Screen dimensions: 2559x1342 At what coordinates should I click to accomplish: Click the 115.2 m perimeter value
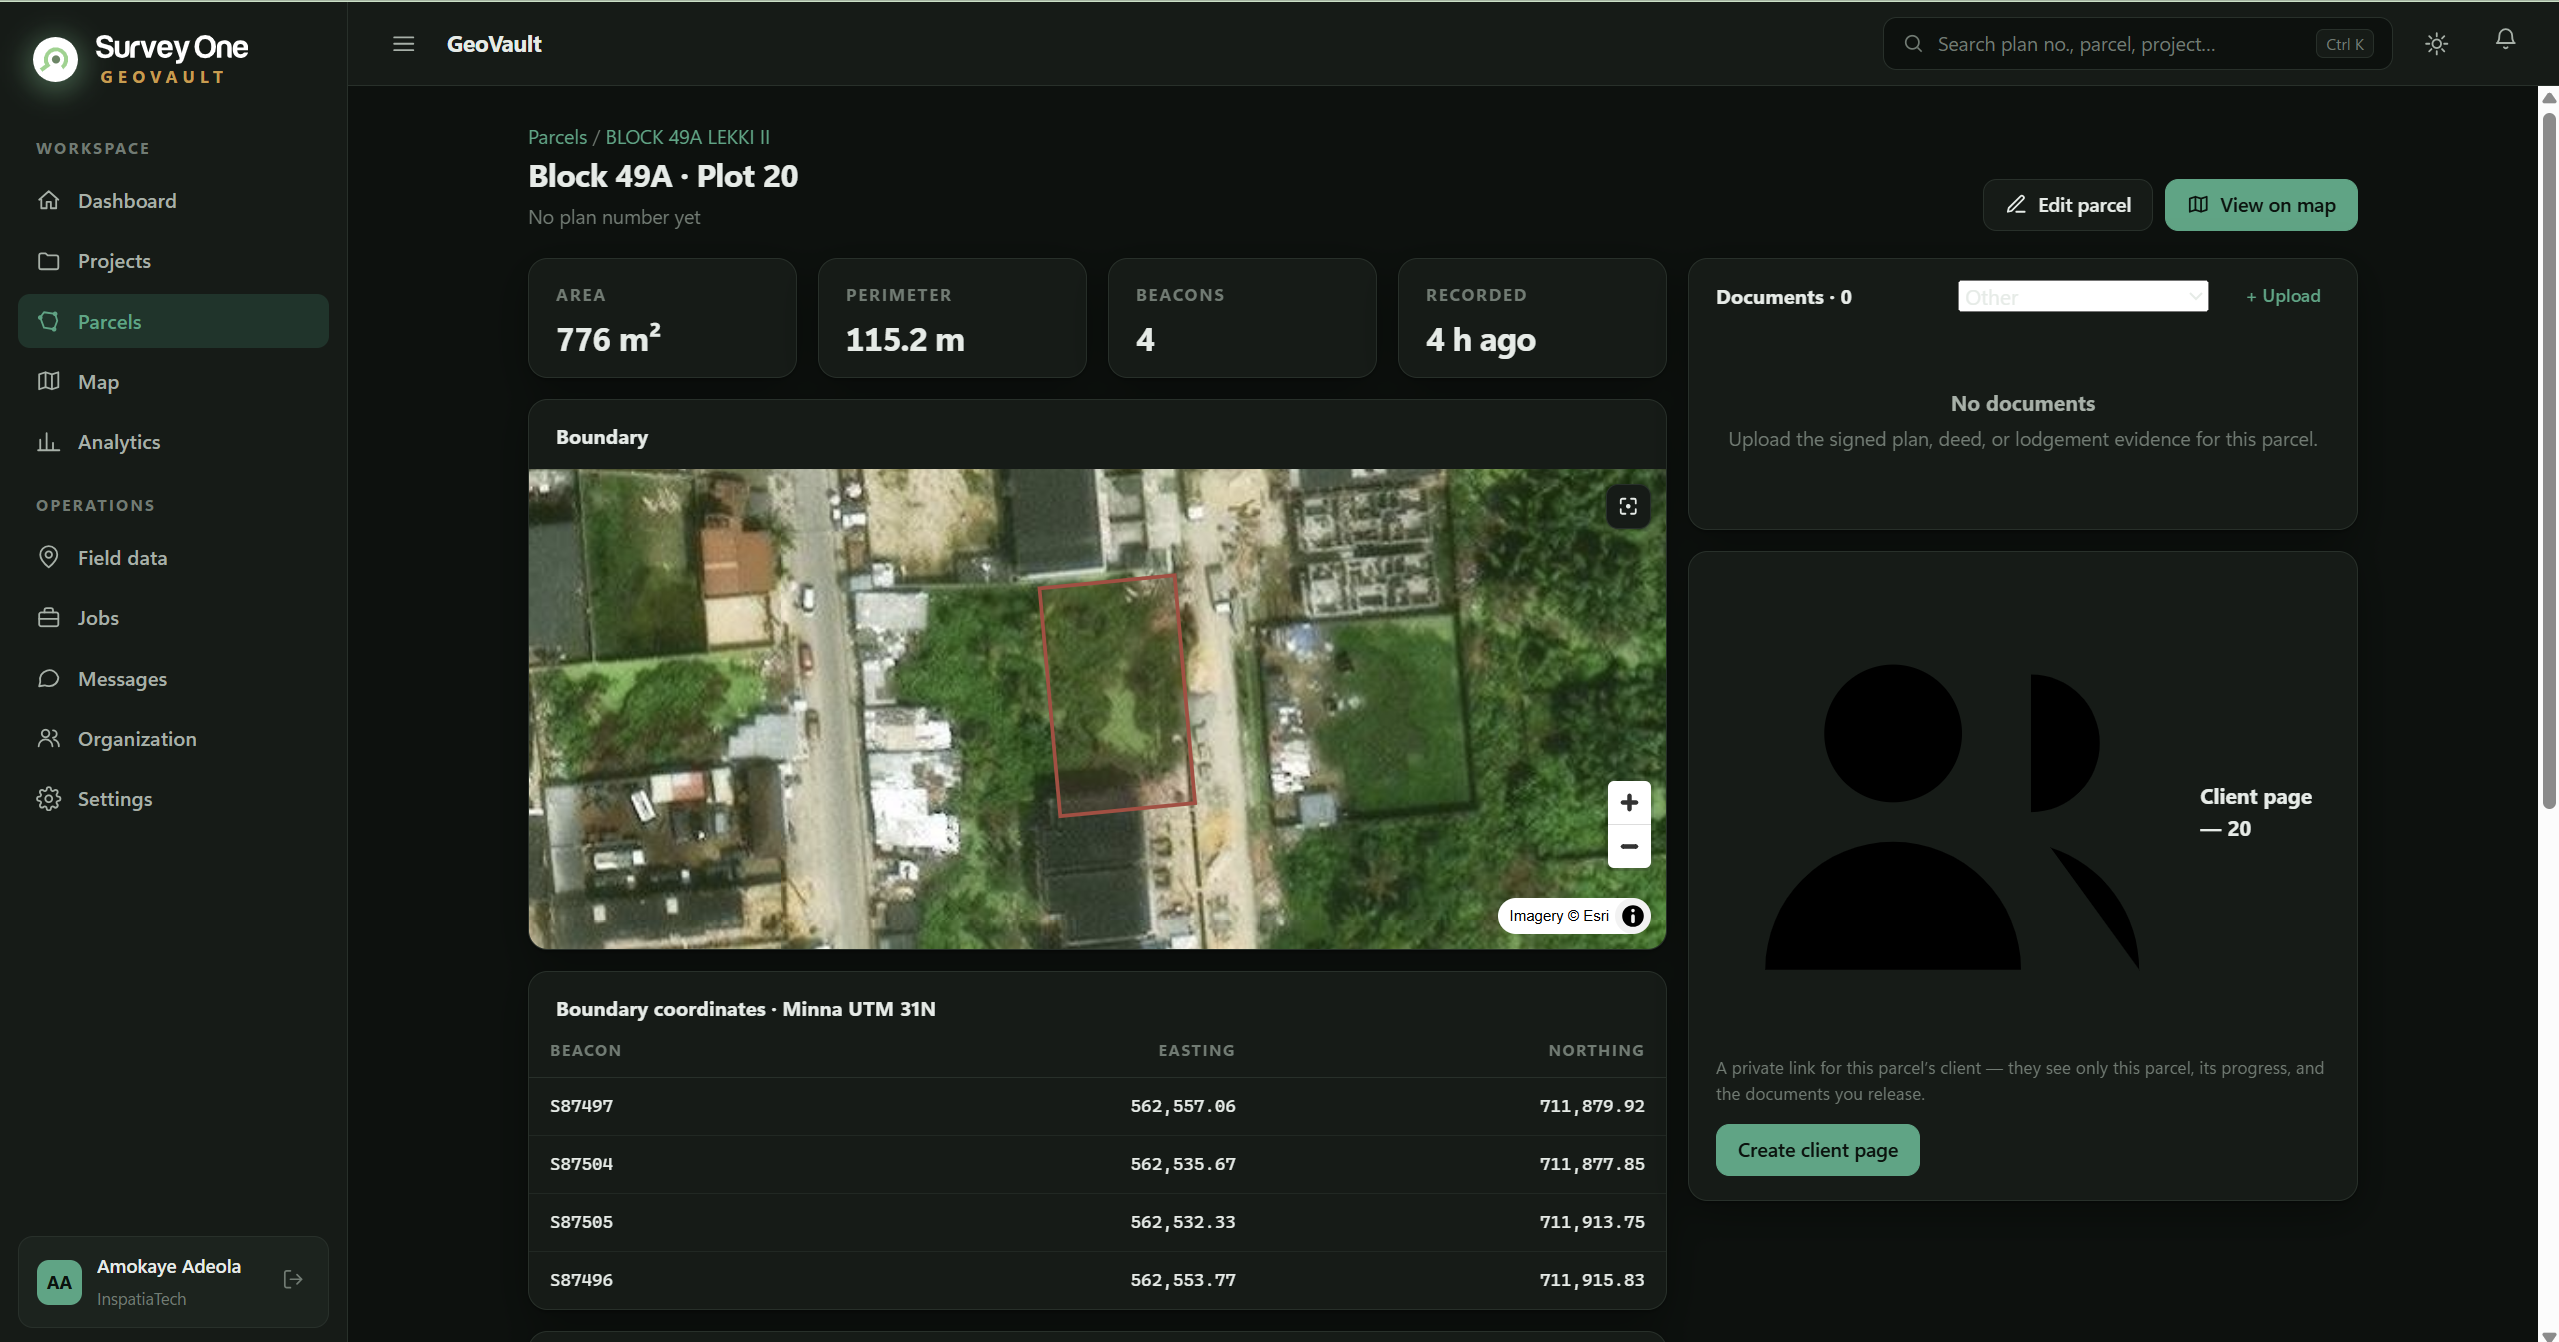tap(905, 340)
